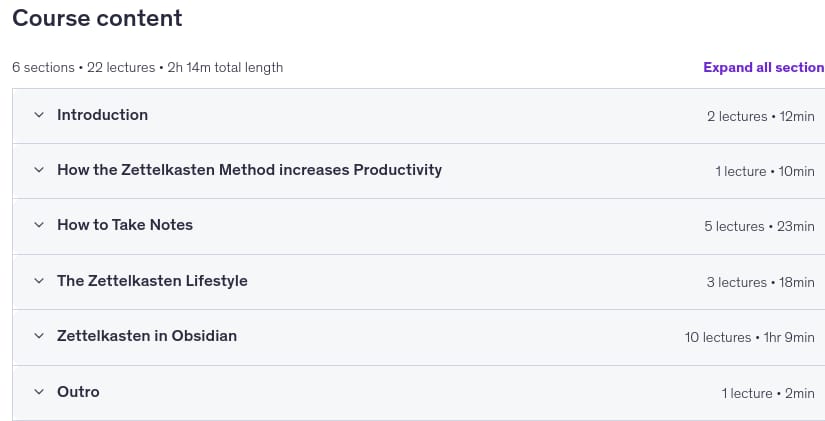Click the 5 lectures • 23min label

click(759, 226)
